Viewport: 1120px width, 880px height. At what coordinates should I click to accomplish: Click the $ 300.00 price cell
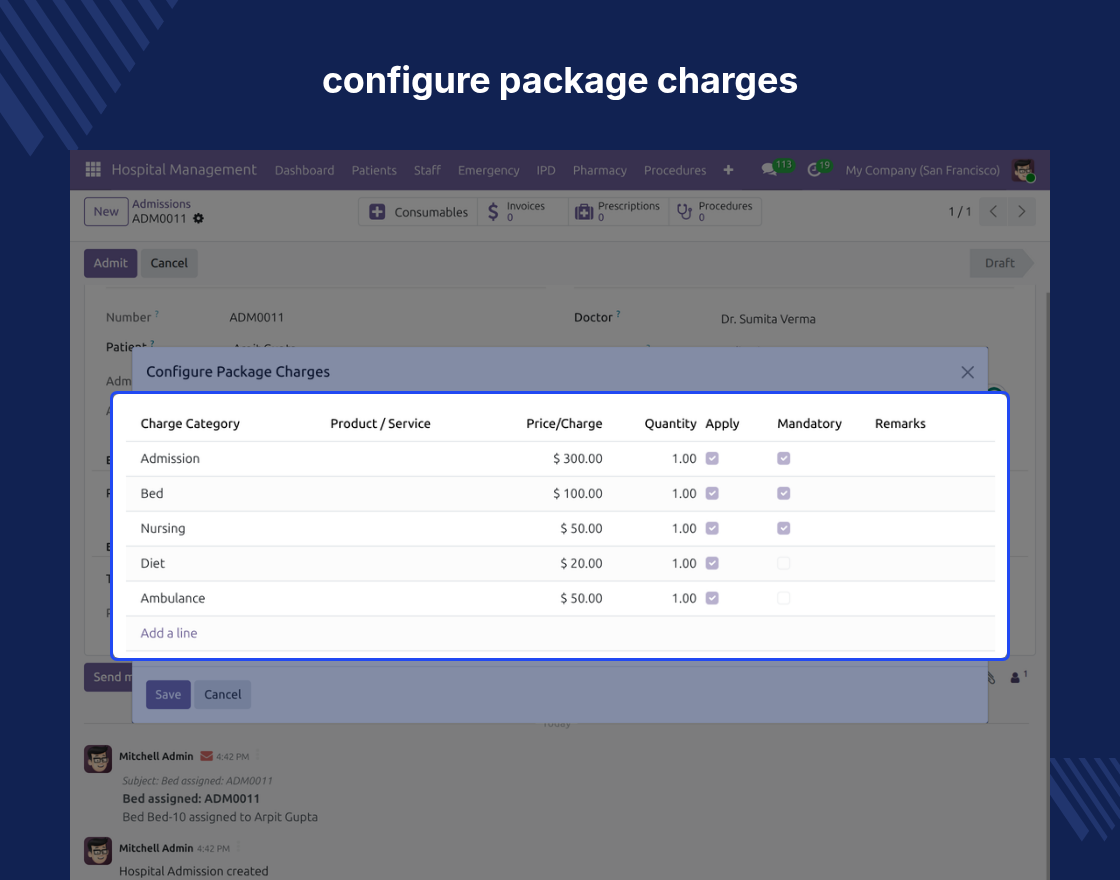click(x=577, y=459)
